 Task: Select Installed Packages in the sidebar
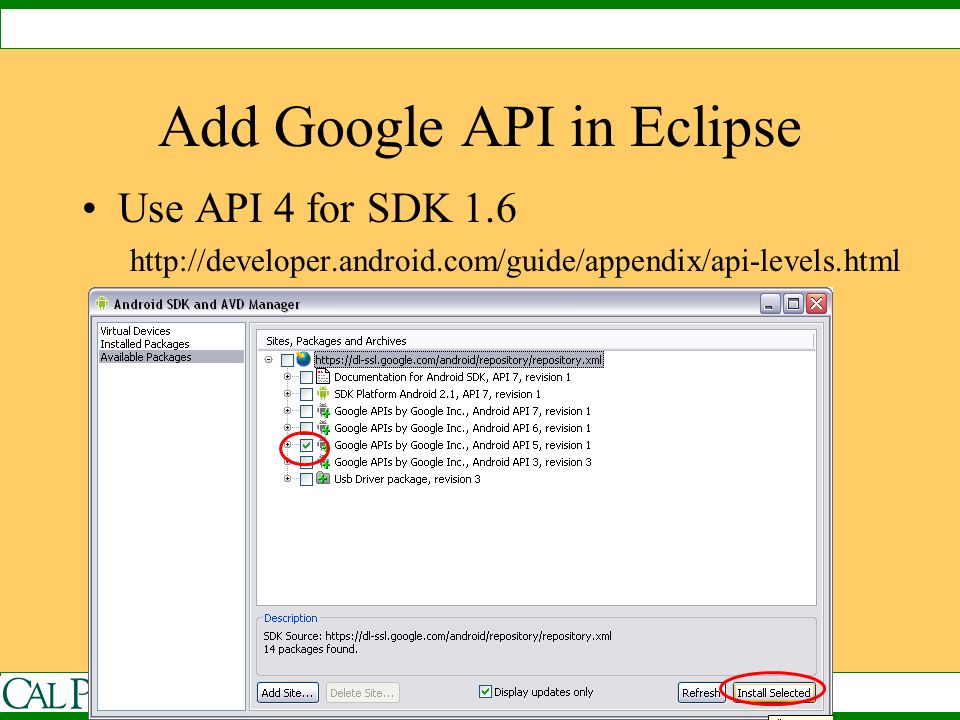(145, 344)
